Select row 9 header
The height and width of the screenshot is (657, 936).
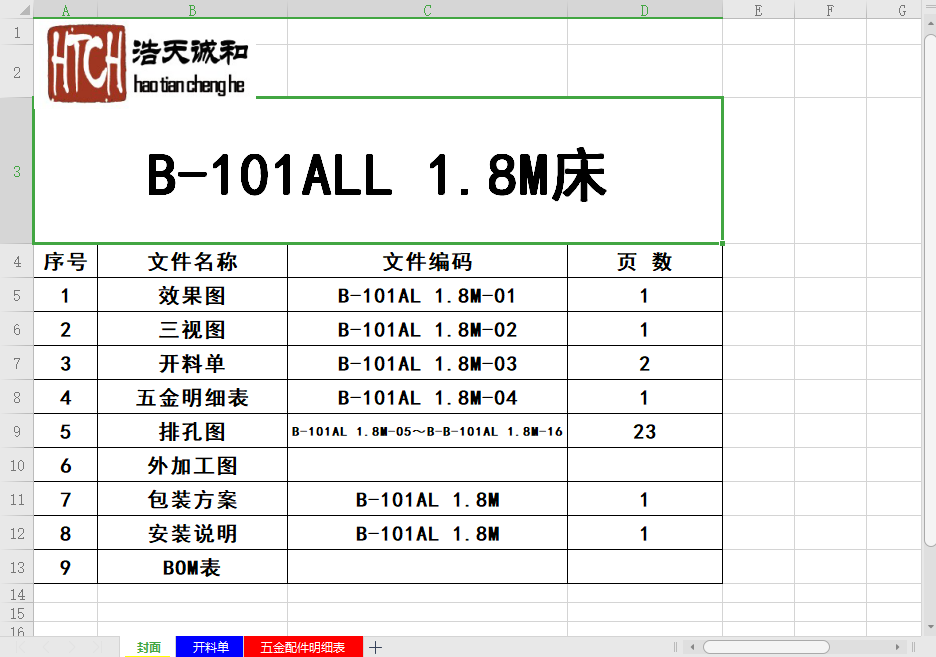point(16,431)
